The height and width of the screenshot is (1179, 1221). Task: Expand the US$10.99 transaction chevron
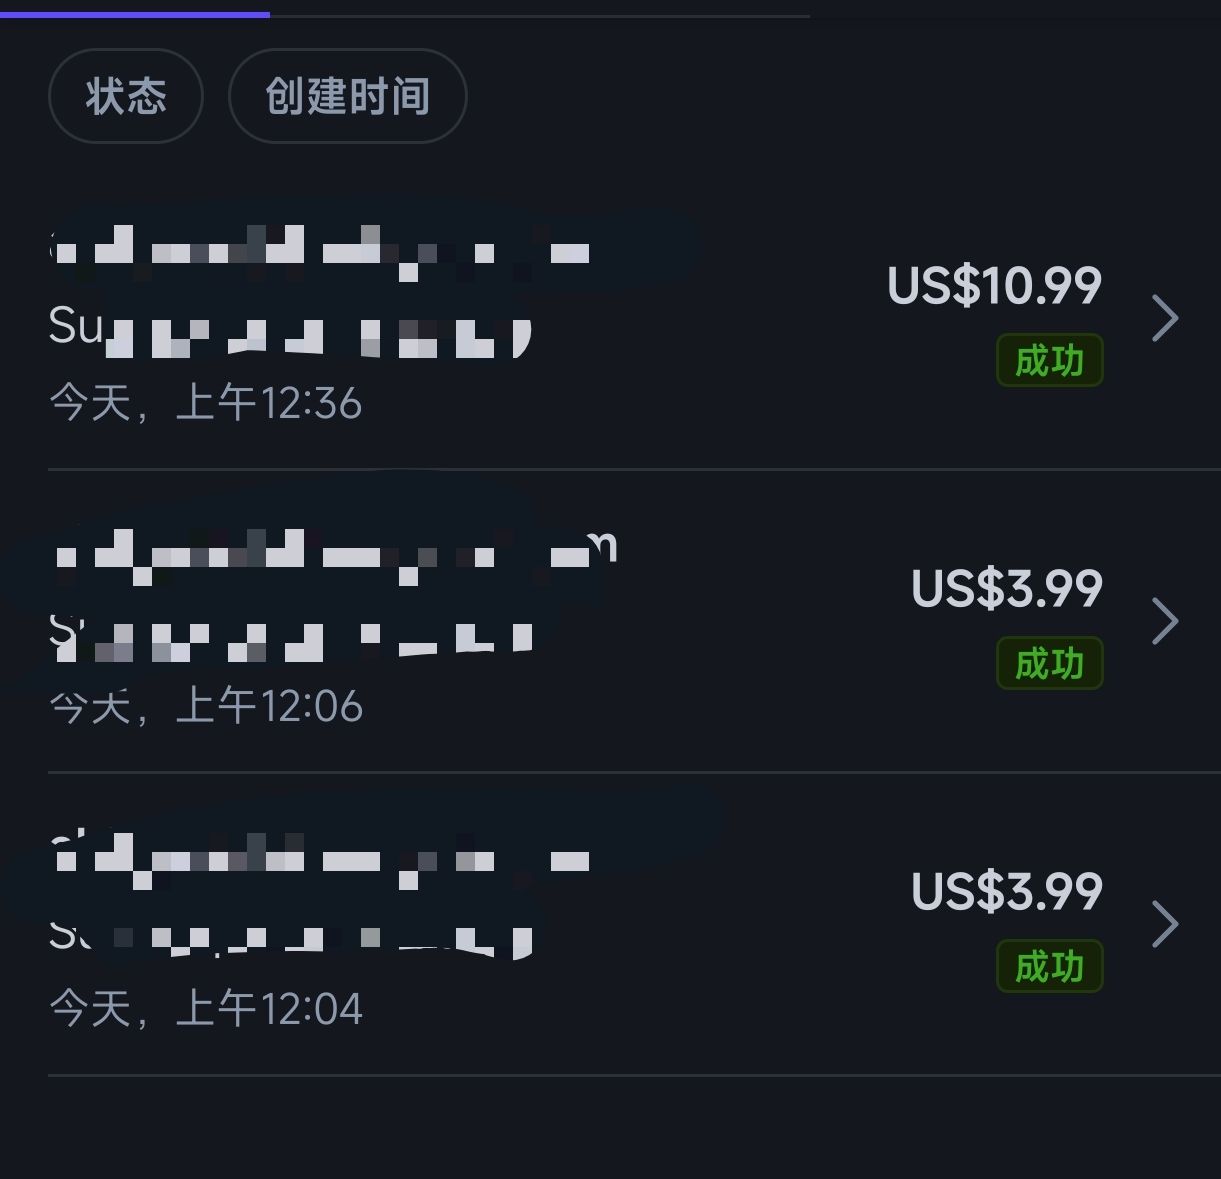(x=1165, y=318)
